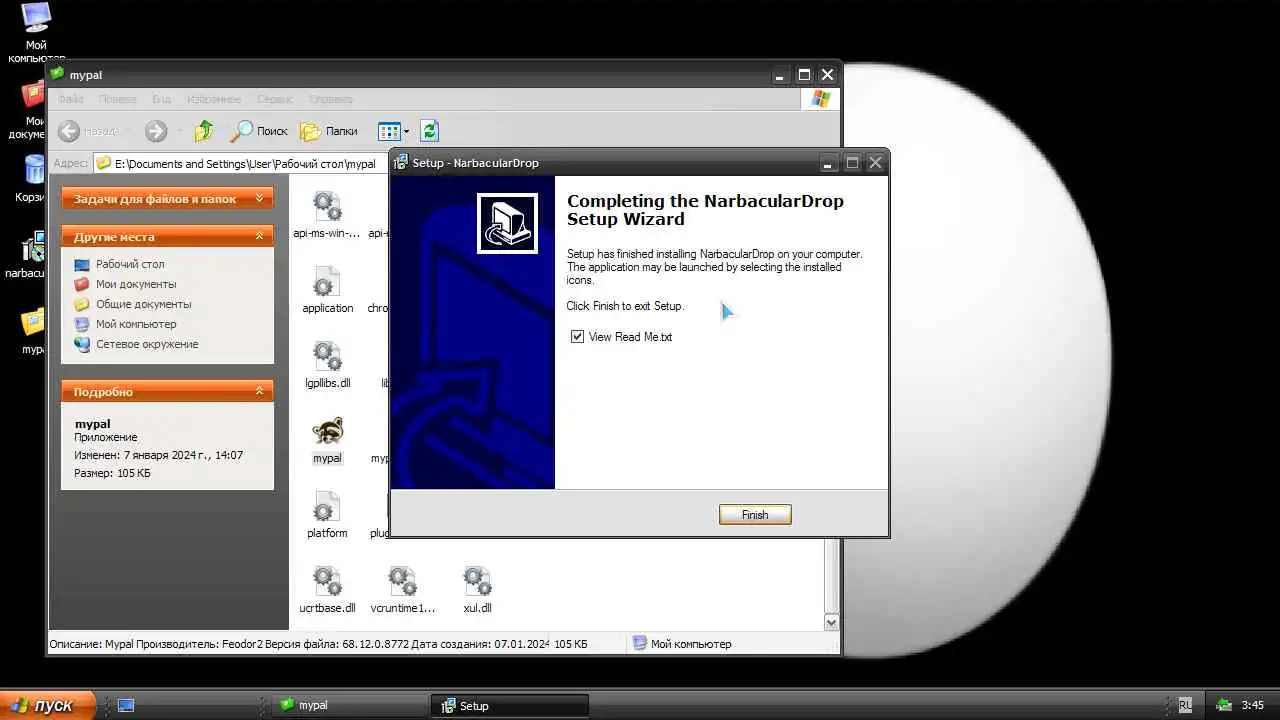
Task: Click the mypal window title bar icon
Action: (x=59, y=75)
